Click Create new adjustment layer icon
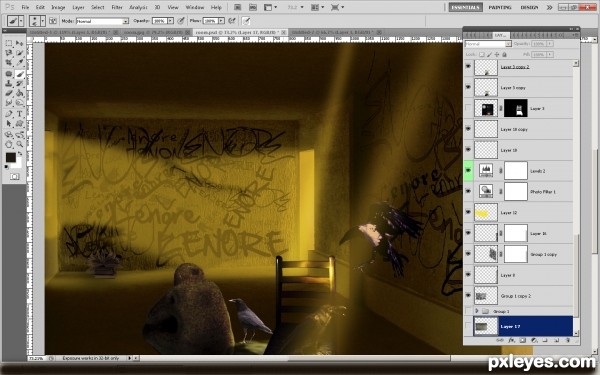The image size is (600, 375). (534, 340)
